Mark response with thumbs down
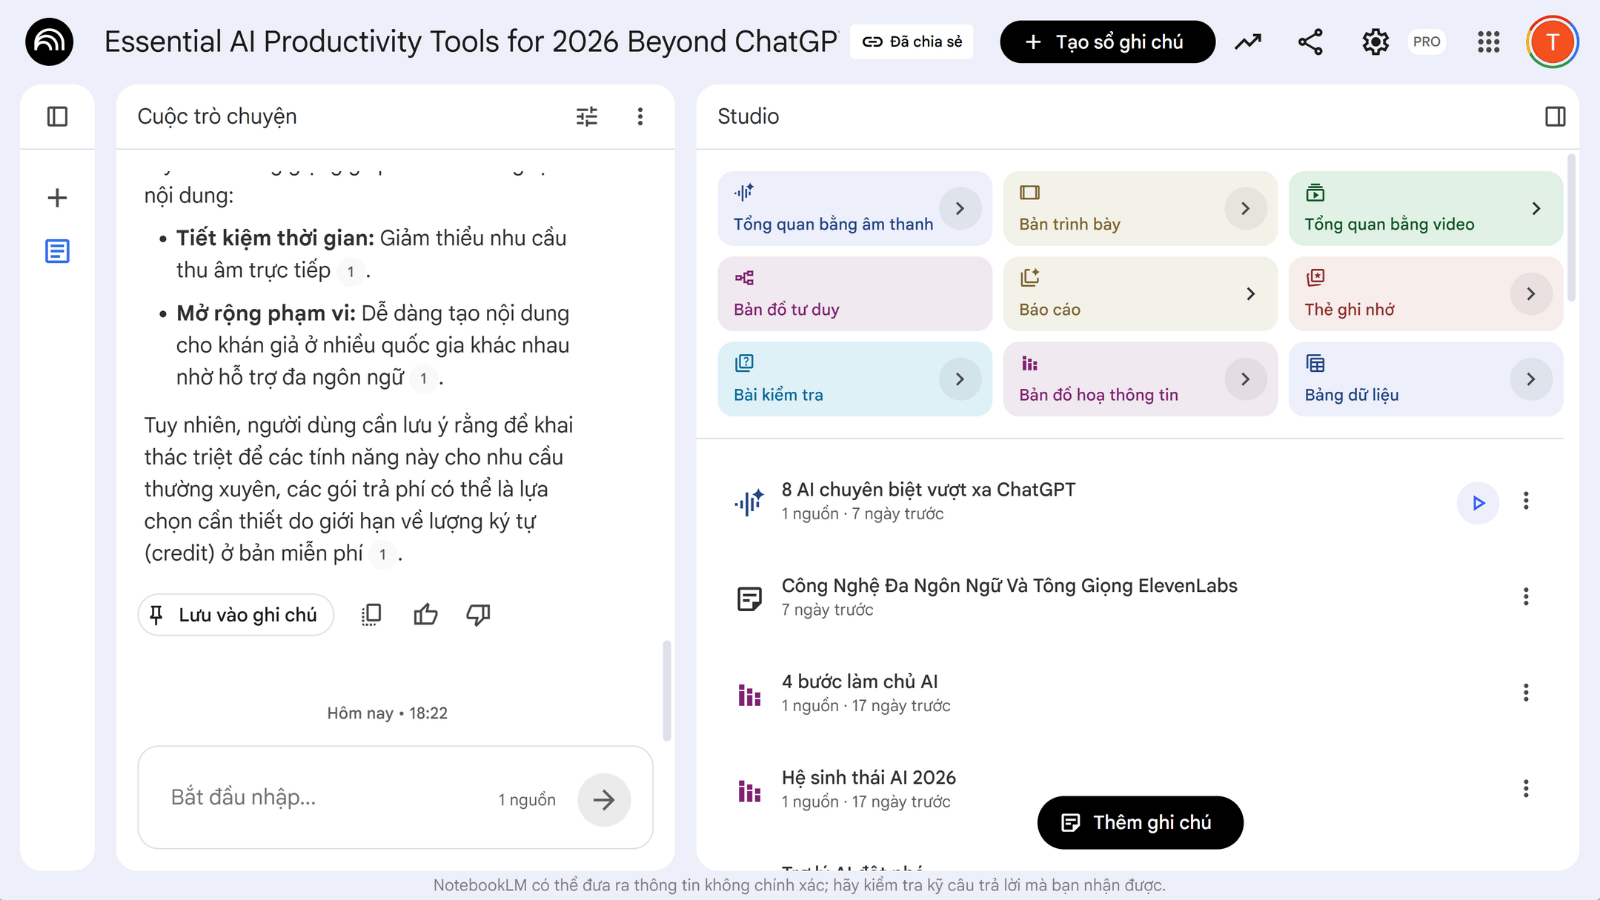Image resolution: width=1600 pixels, height=900 pixels. tap(478, 615)
